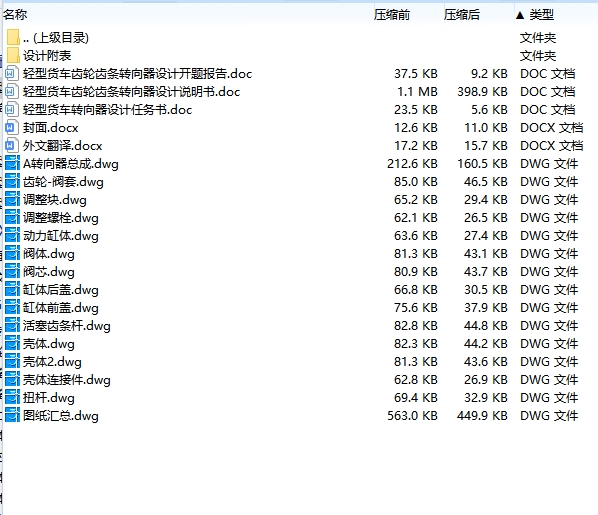Click the folder icon for 上级目录
The height and width of the screenshot is (515, 598).
(13, 37)
